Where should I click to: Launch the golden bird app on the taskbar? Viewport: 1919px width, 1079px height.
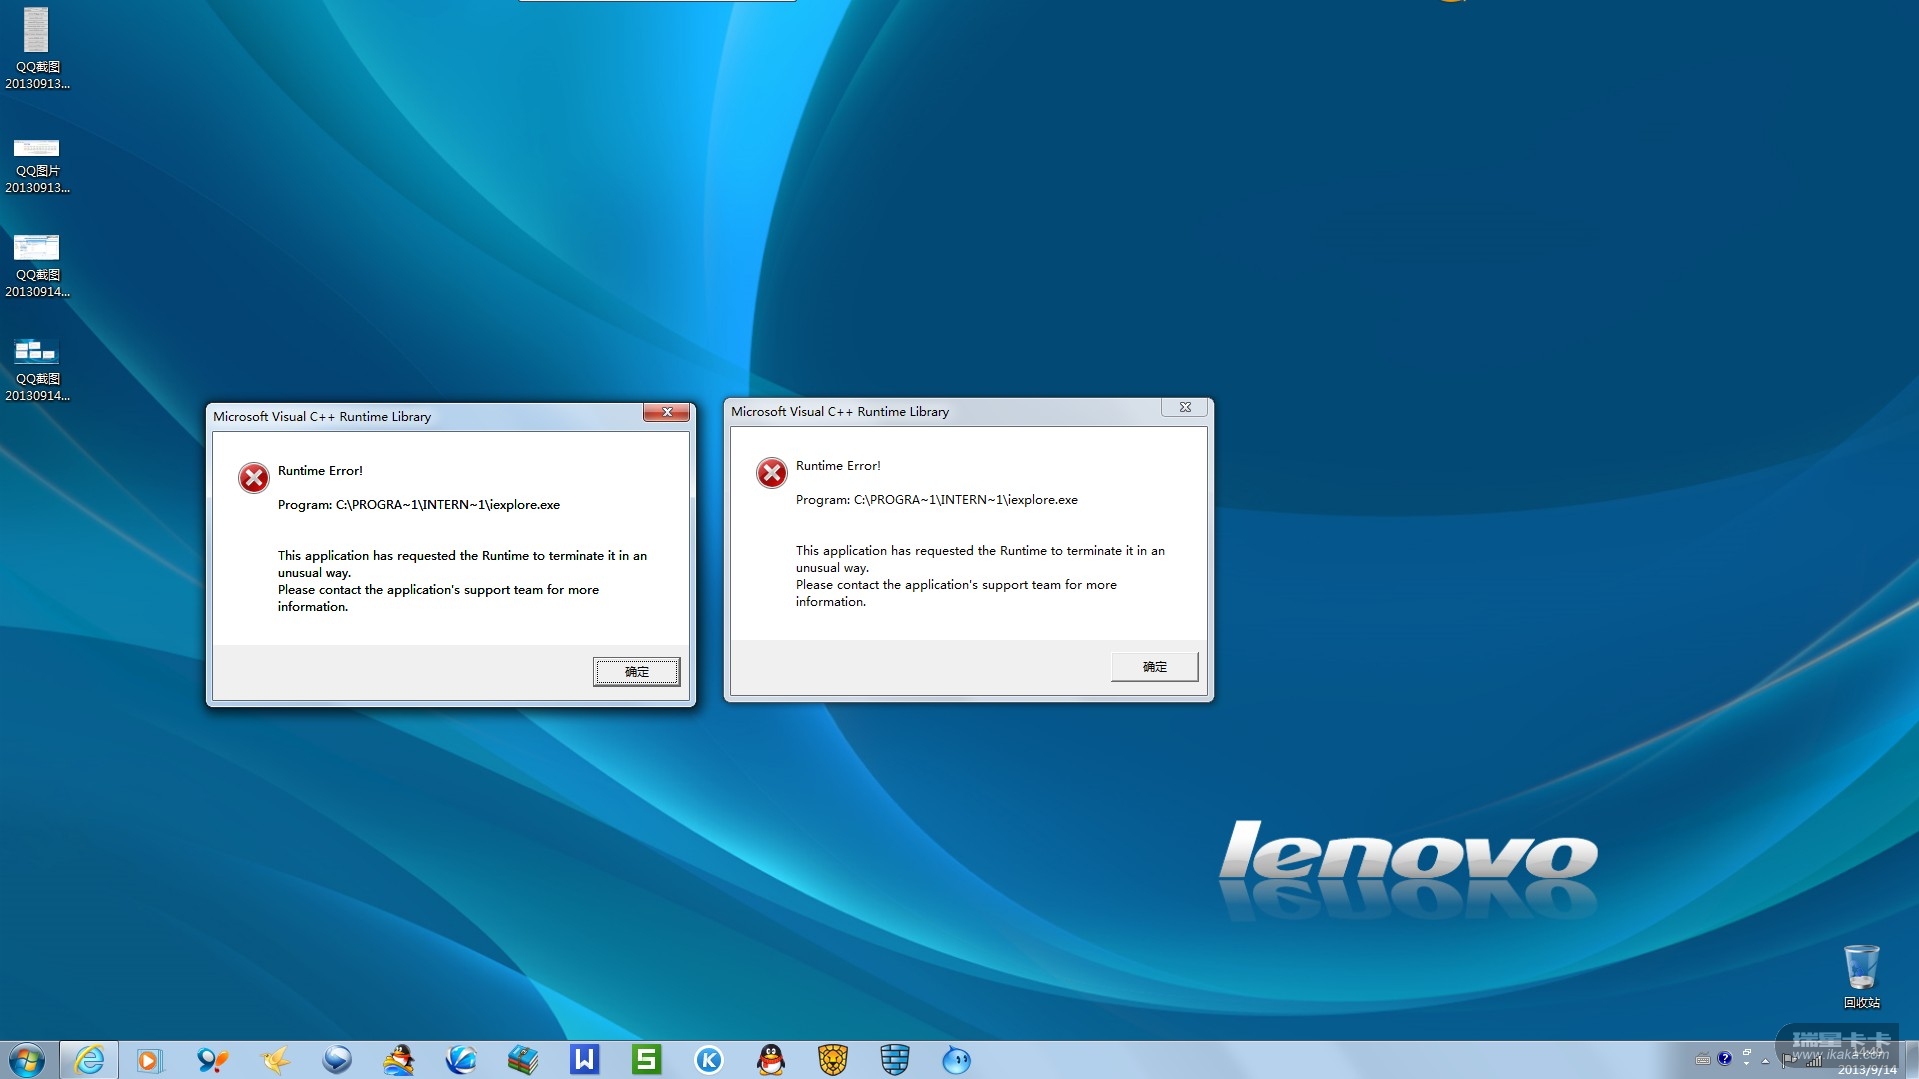pyautogui.click(x=274, y=1060)
